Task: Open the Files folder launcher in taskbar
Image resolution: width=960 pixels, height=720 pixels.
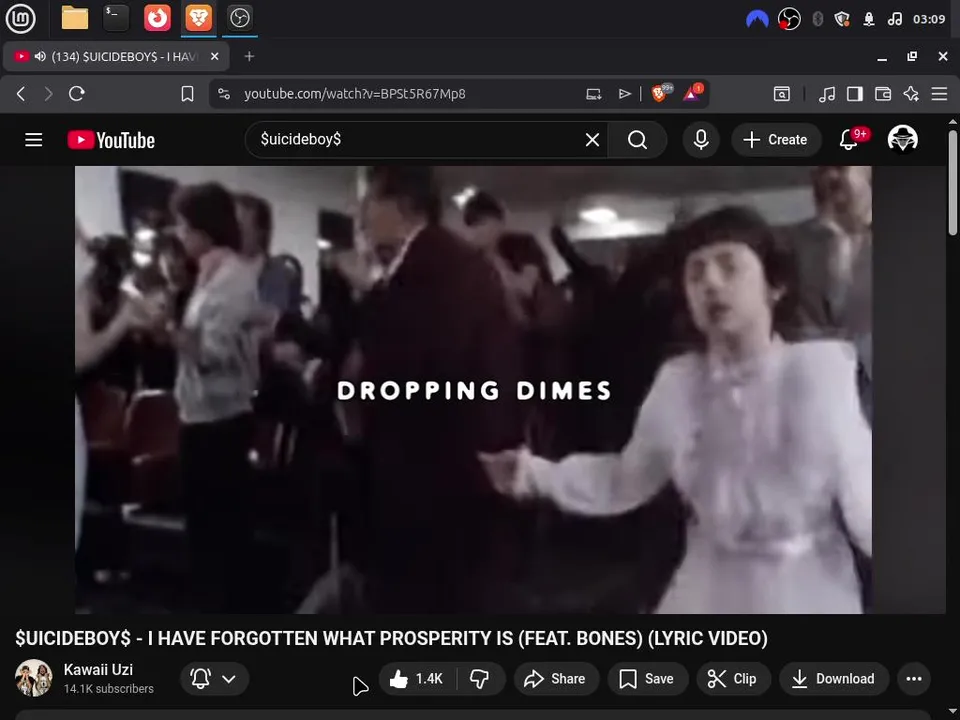Action: pos(75,18)
